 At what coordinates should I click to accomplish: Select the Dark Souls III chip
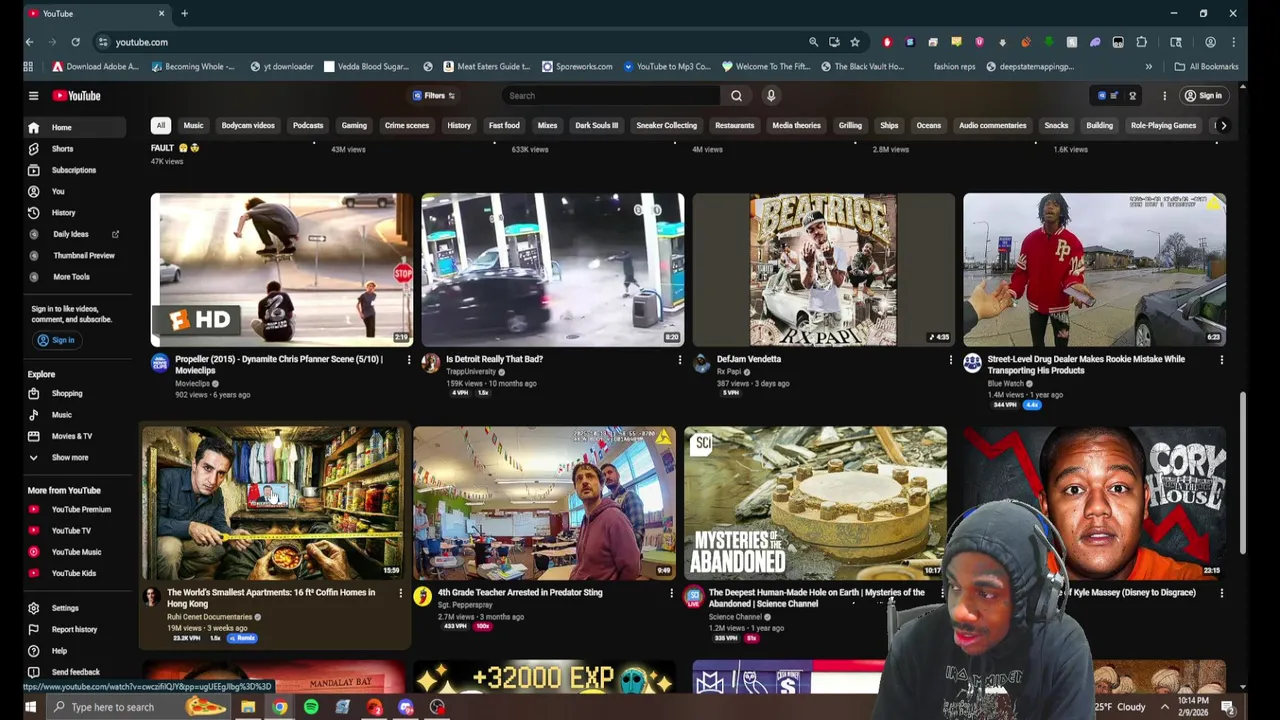(x=596, y=125)
